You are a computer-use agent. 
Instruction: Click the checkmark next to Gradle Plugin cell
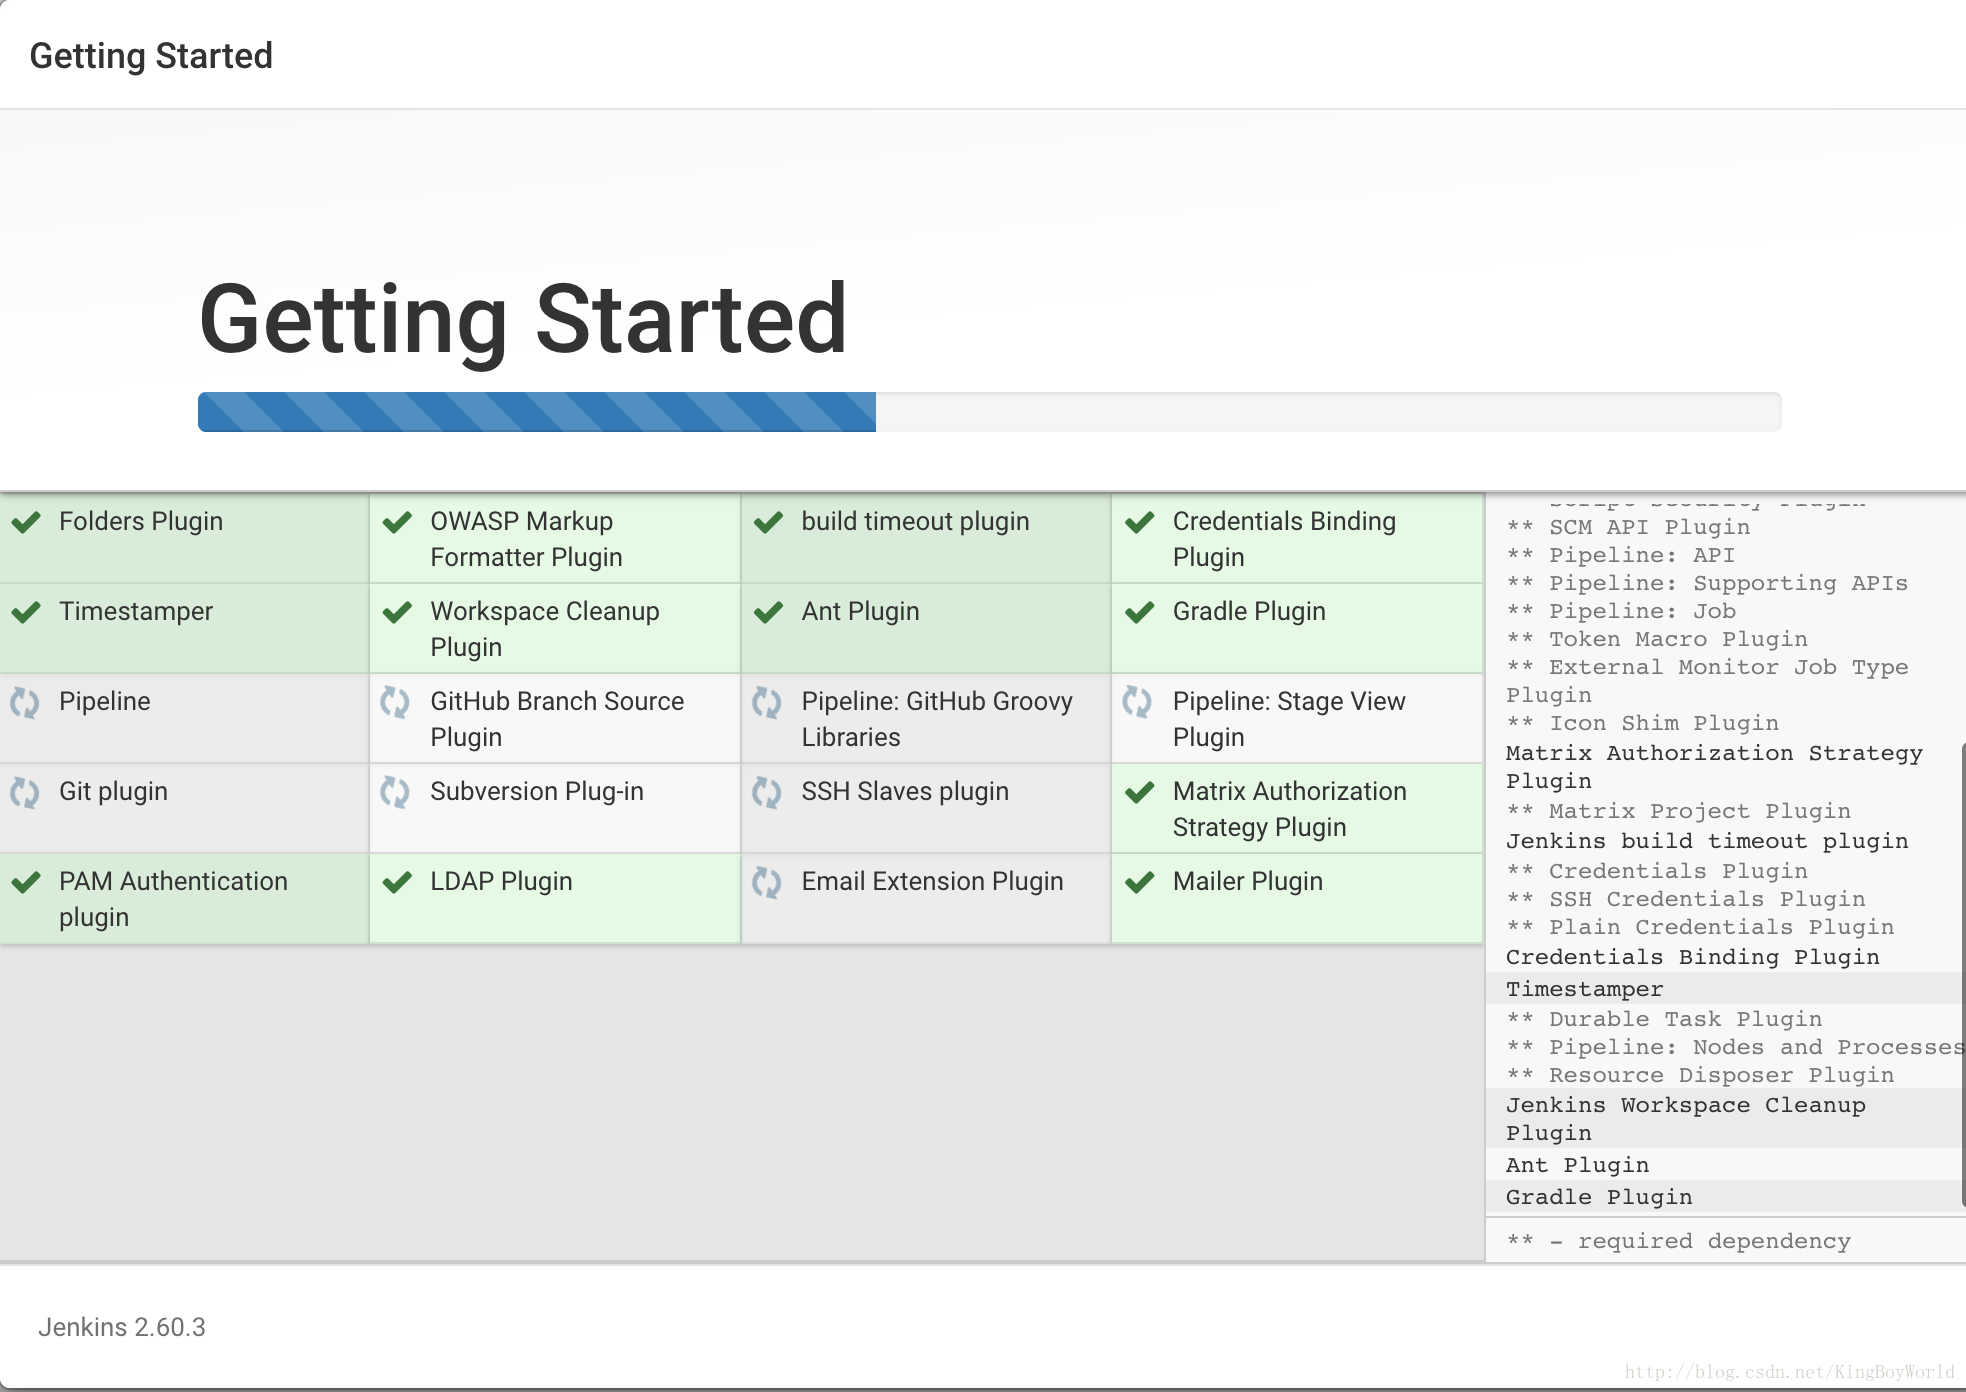pos(1140,612)
